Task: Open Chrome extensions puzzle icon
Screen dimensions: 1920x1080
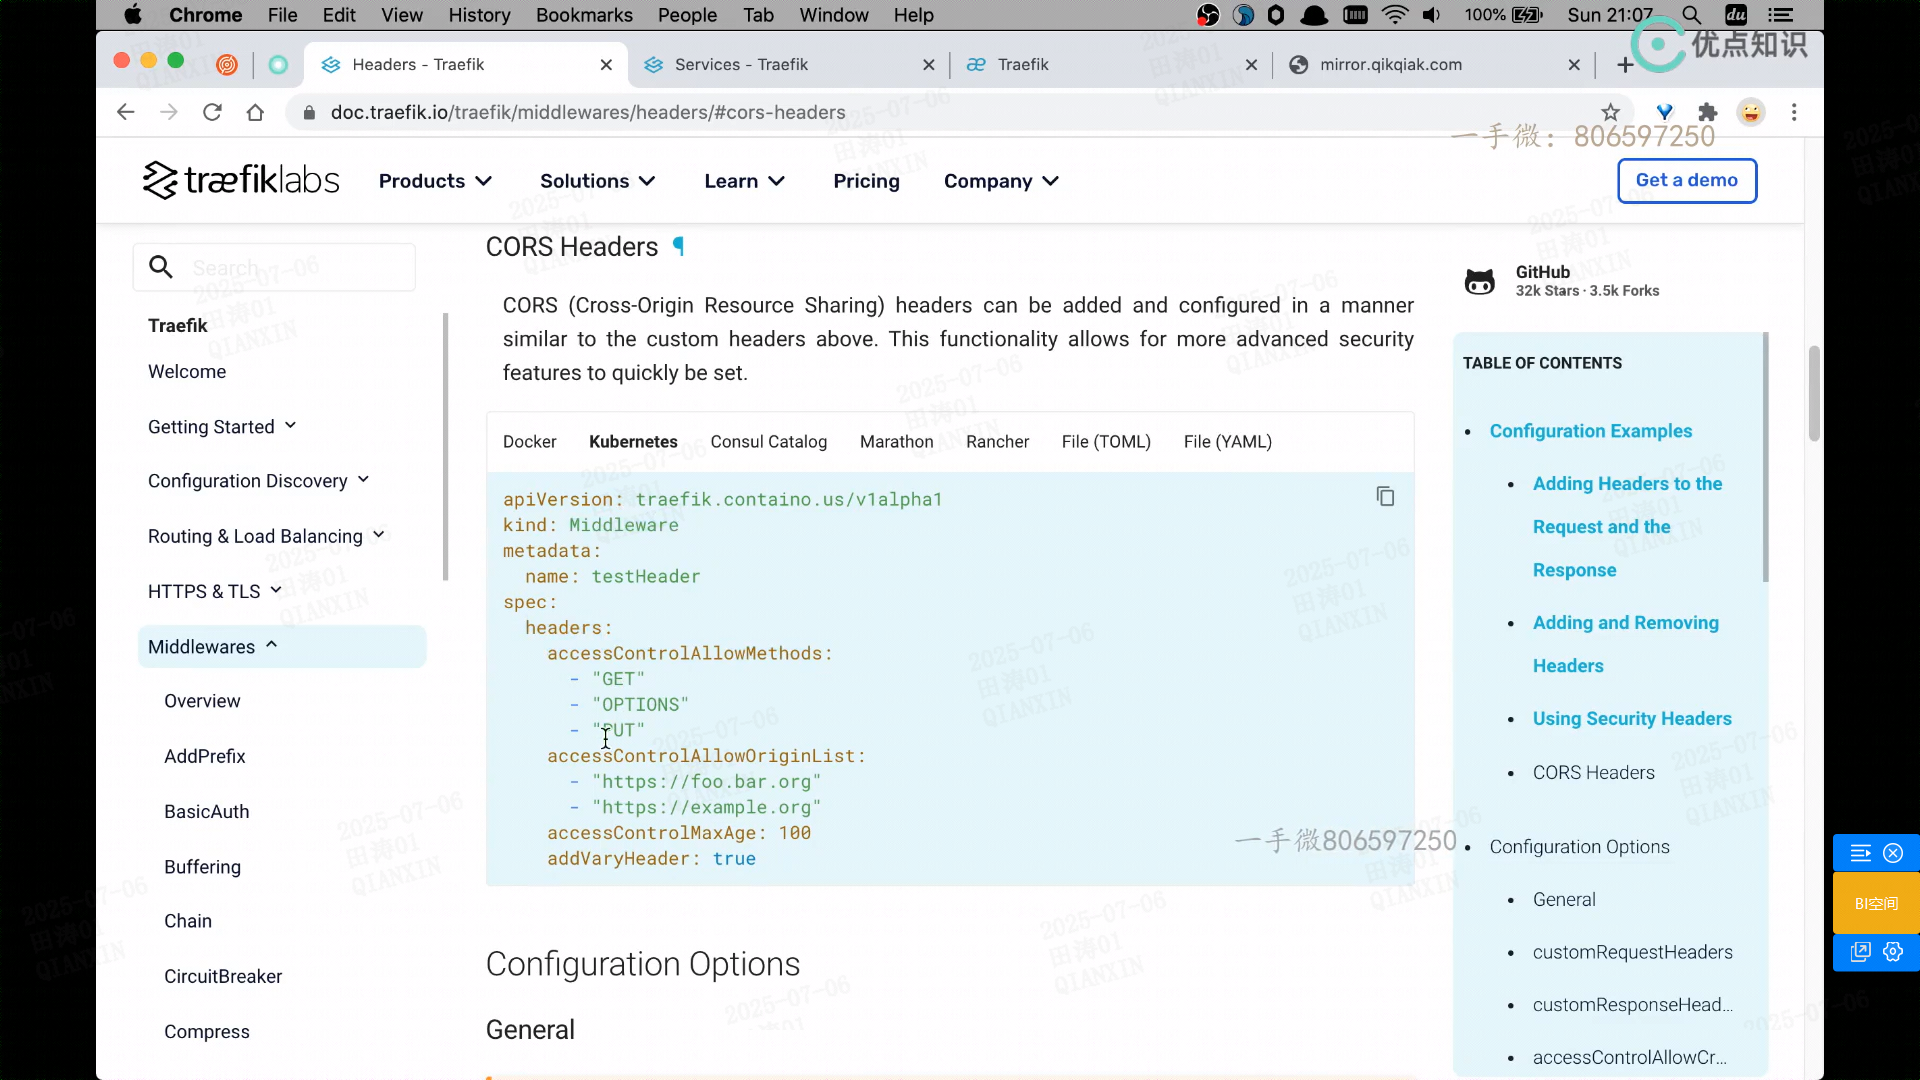Action: 1708,112
